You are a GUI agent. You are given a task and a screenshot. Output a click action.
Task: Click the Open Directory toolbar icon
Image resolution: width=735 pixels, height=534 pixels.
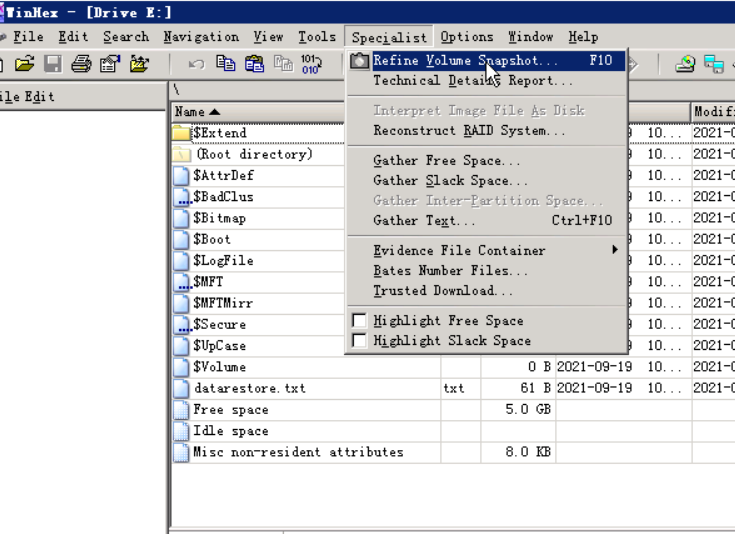click(139, 64)
